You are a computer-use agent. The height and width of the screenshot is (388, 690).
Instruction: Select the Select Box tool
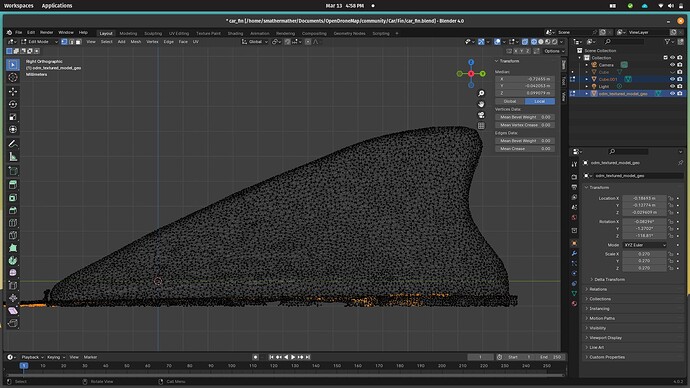pyautogui.click(x=13, y=65)
